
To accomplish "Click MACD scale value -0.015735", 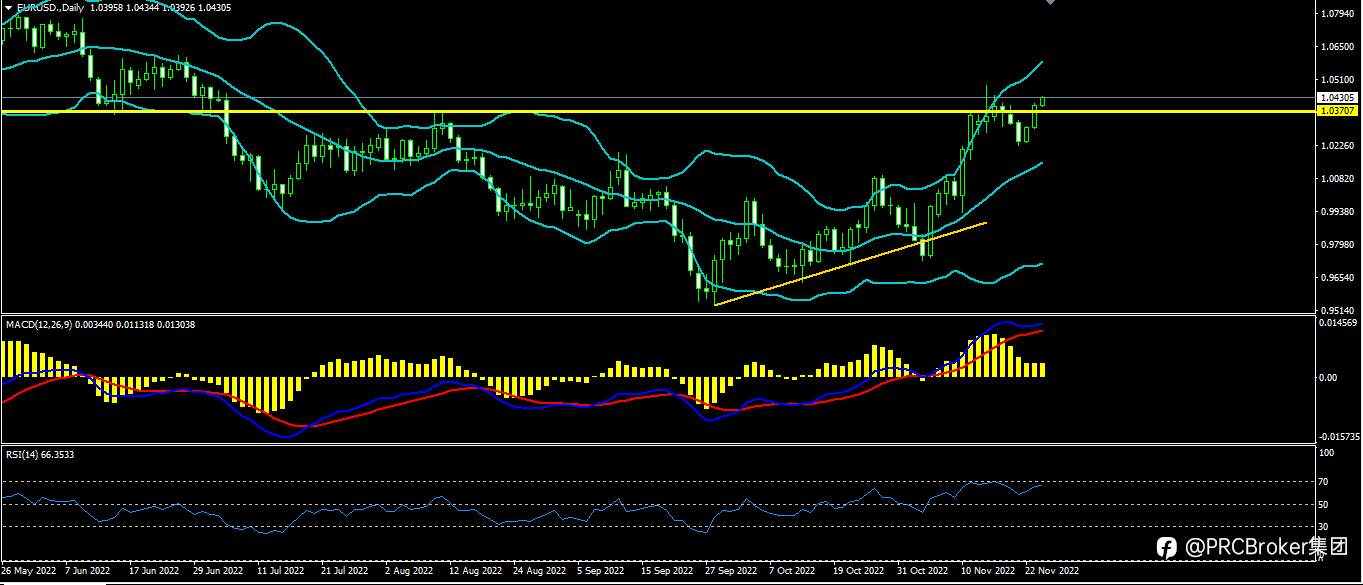I will click(x=1339, y=436).
